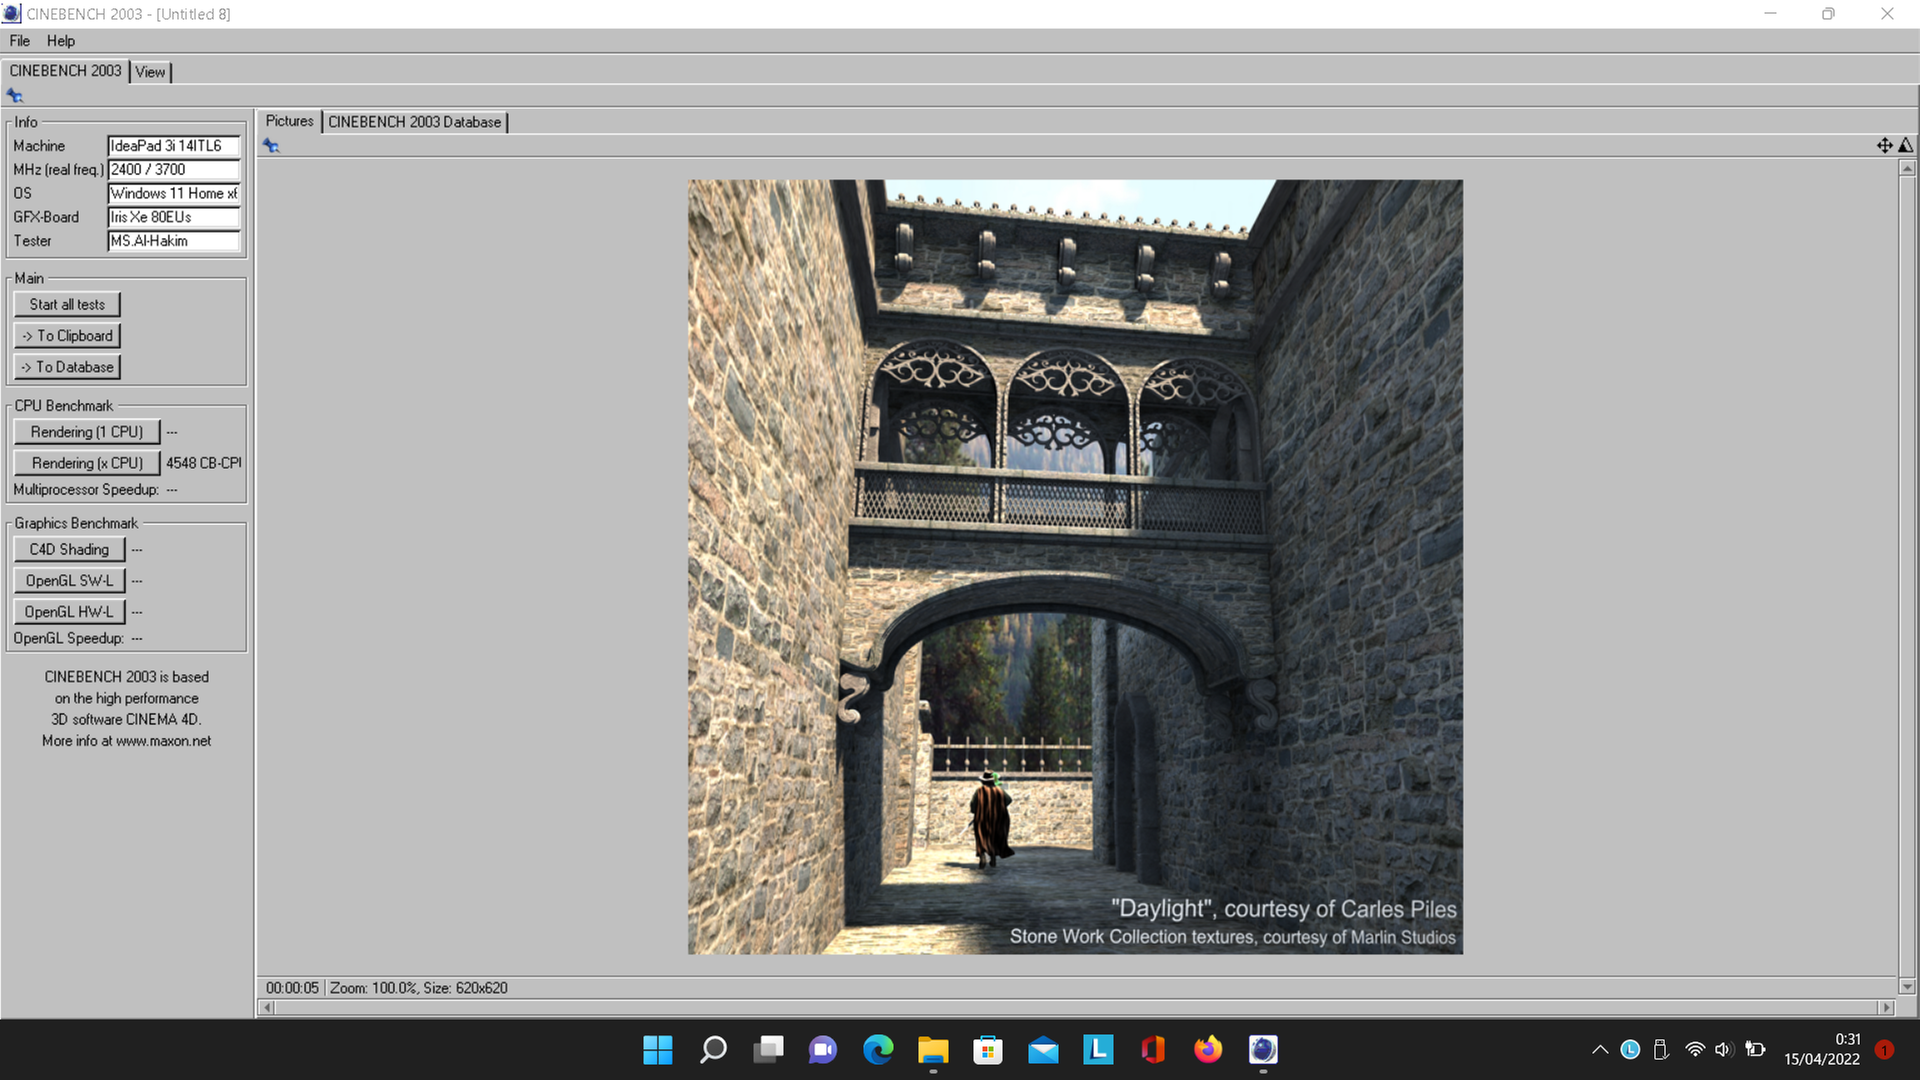Open the Wi-Fi network tray icon
Image resolution: width=1920 pixels, height=1080 pixels.
click(1695, 1050)
